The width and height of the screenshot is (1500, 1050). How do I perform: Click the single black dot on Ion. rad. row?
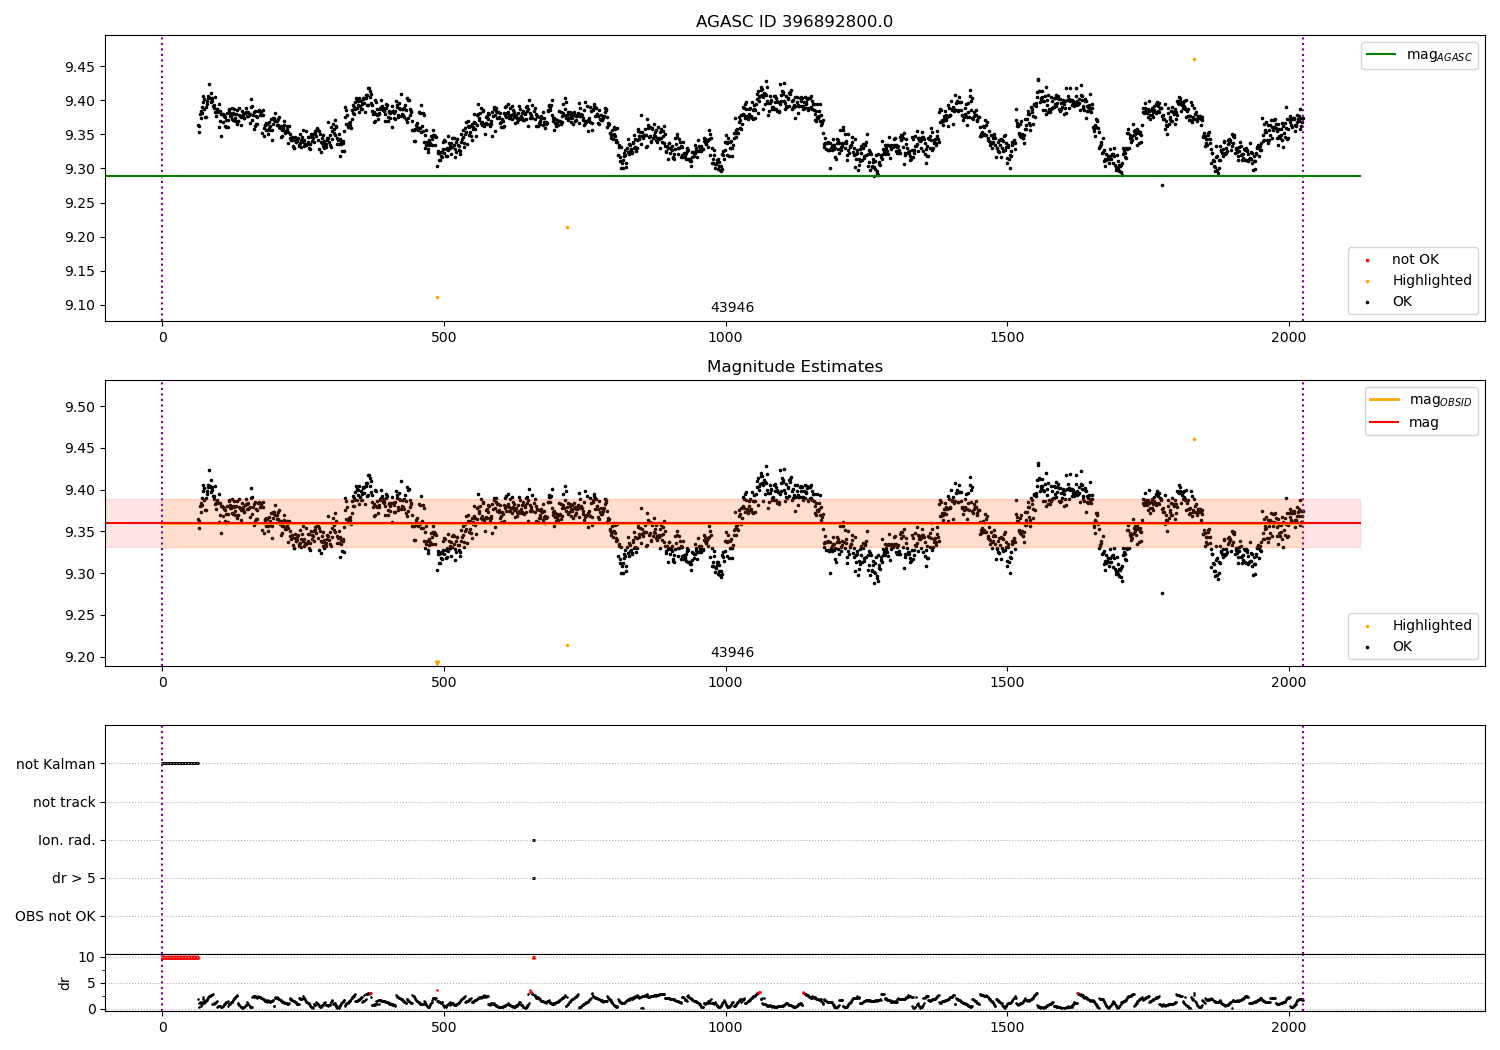tap(534, 840)
